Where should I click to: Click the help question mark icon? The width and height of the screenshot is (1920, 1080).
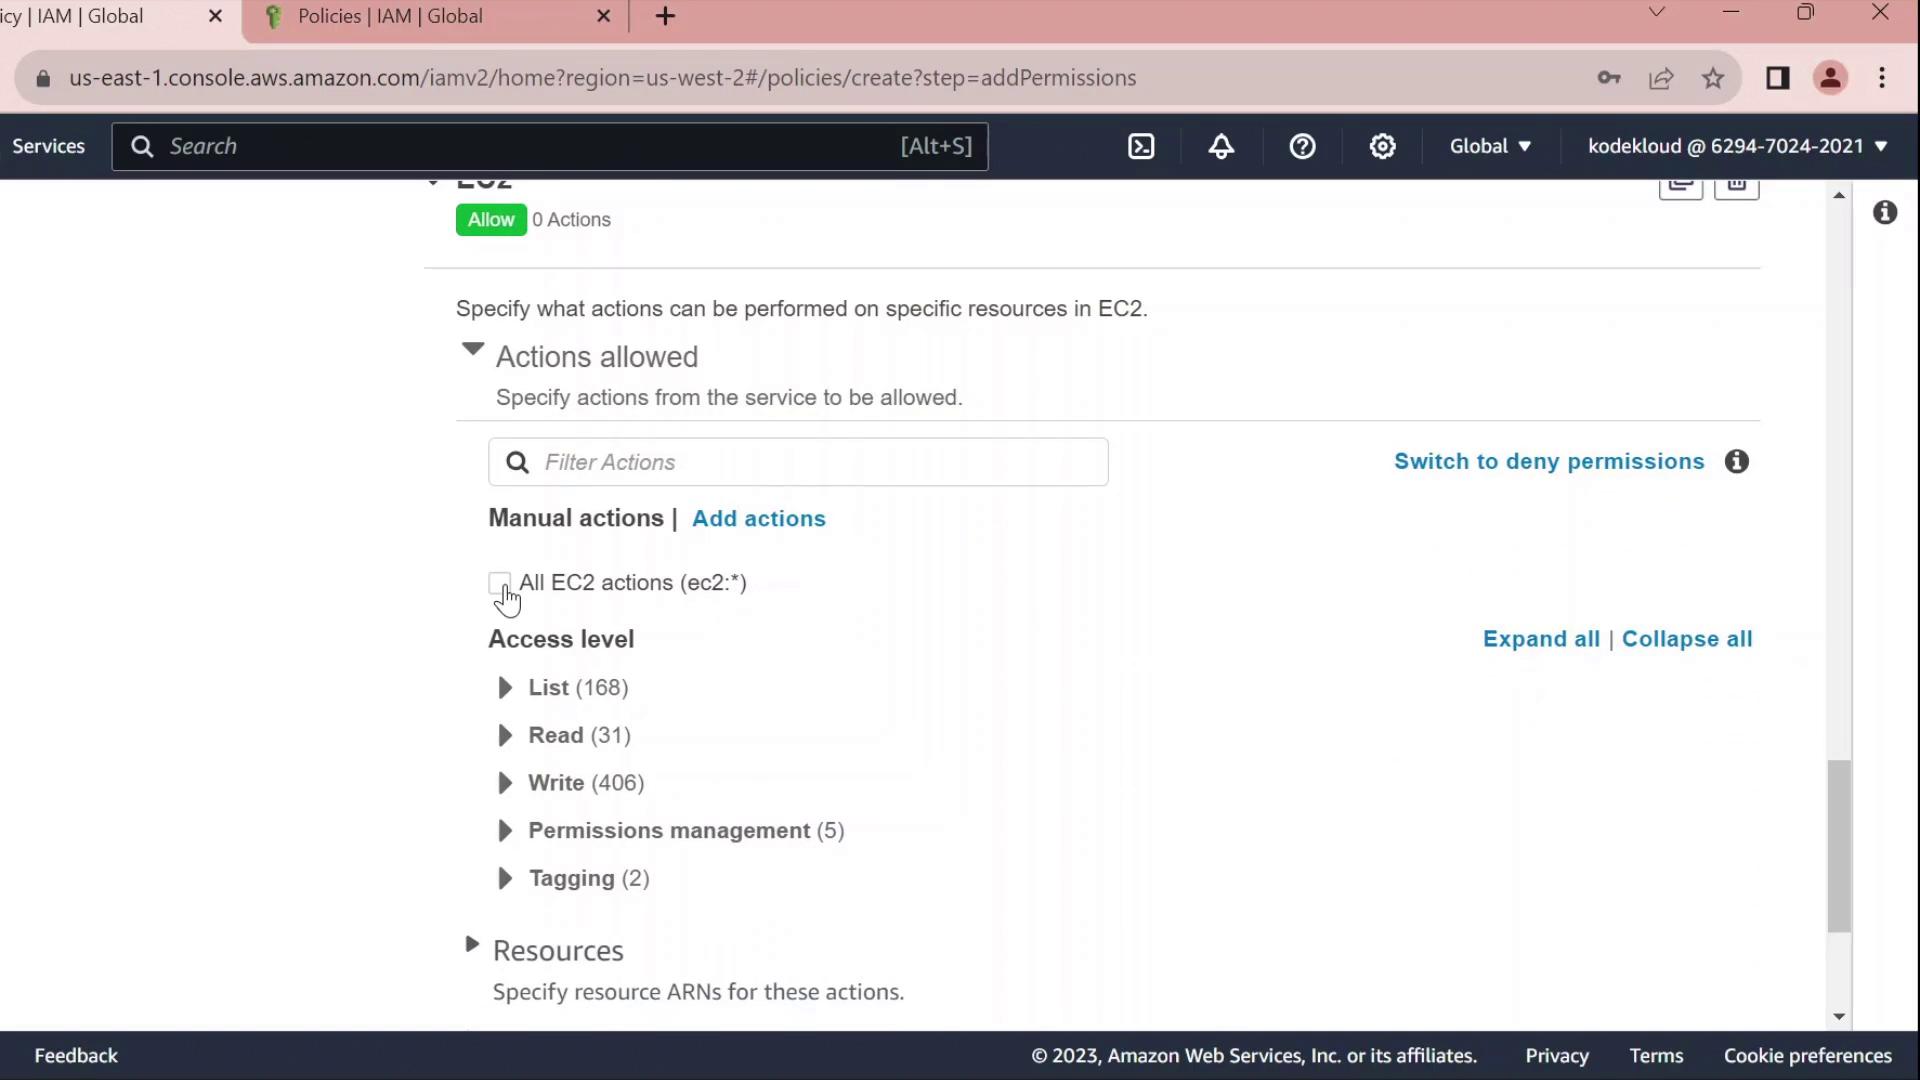[x=1302, y=146]
